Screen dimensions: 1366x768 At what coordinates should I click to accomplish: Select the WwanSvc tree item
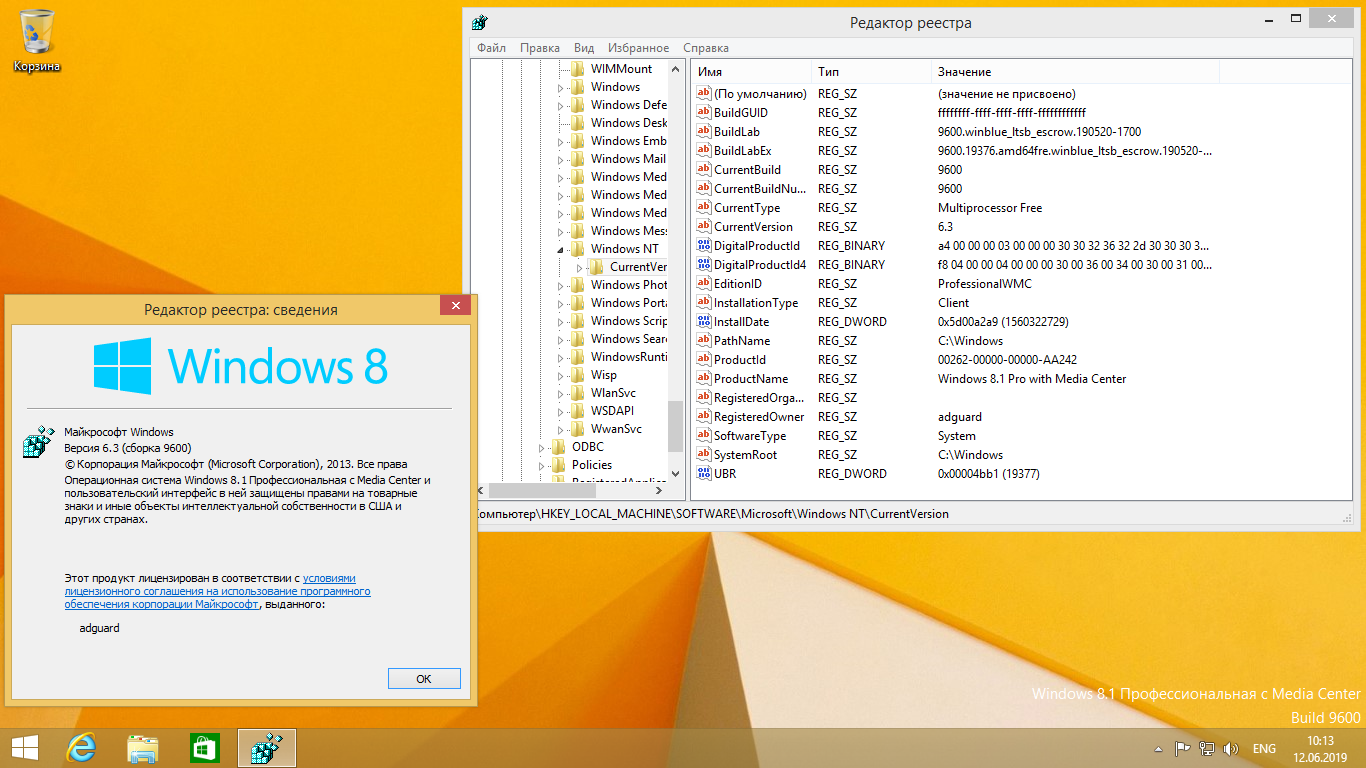coord(616,429)
